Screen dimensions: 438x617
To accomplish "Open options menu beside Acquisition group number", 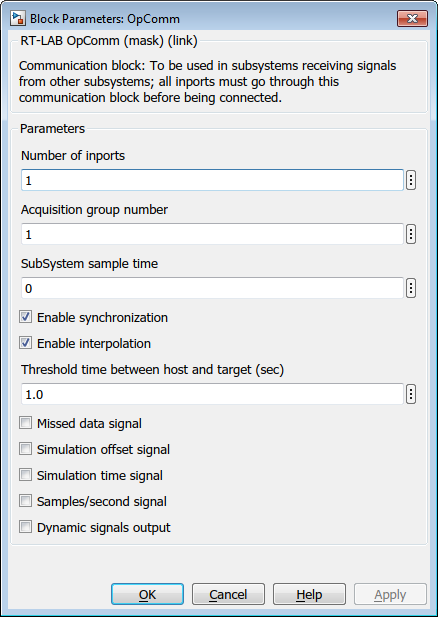I will 410,234.
